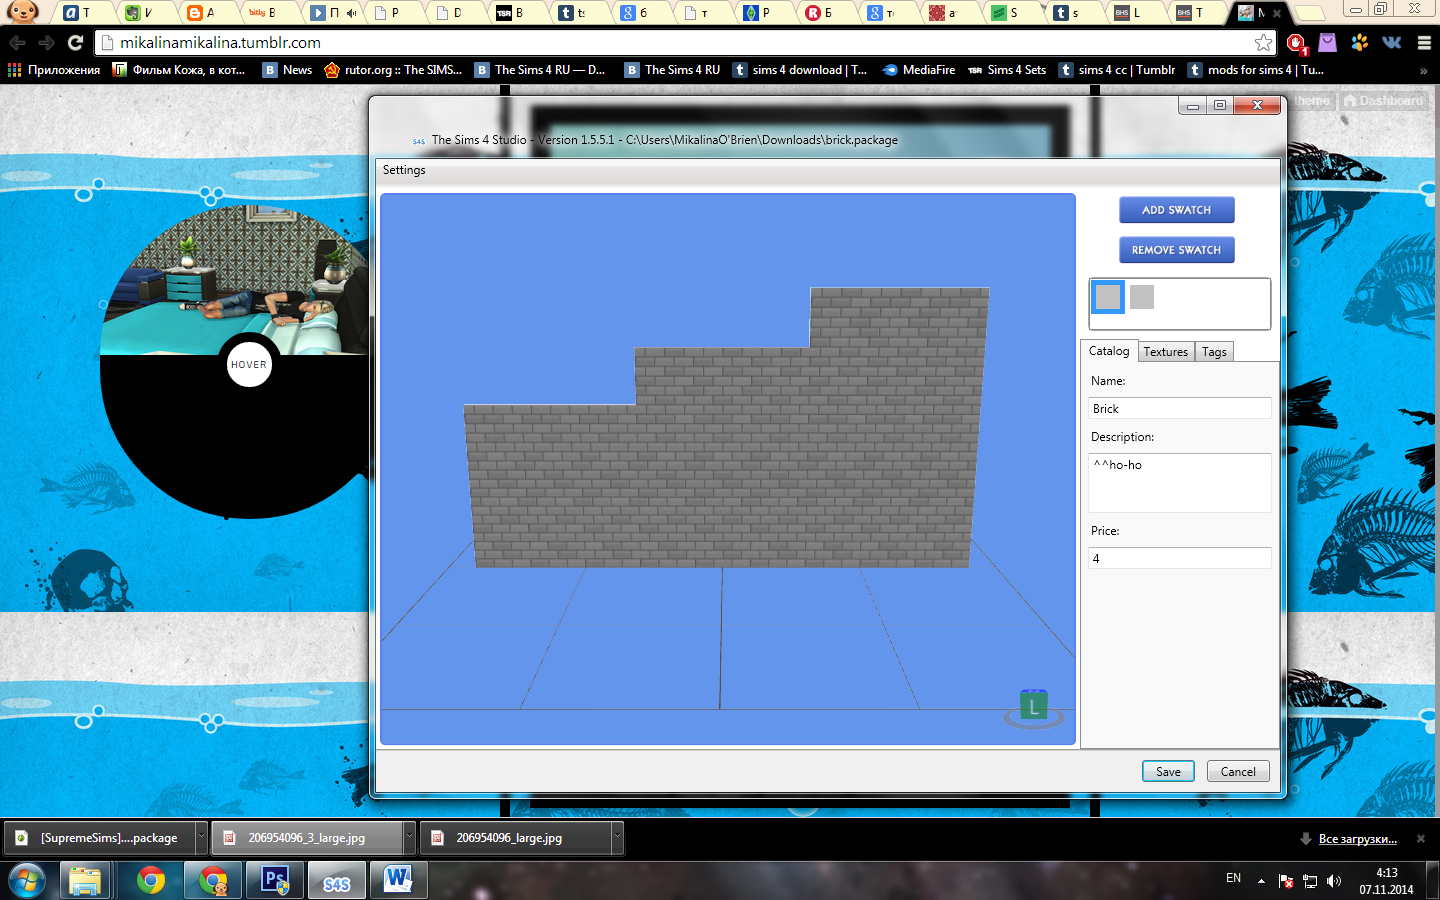Reload the Tumblr page
Viewport: 1440px width, 900px height.
(x=75, y=43)
